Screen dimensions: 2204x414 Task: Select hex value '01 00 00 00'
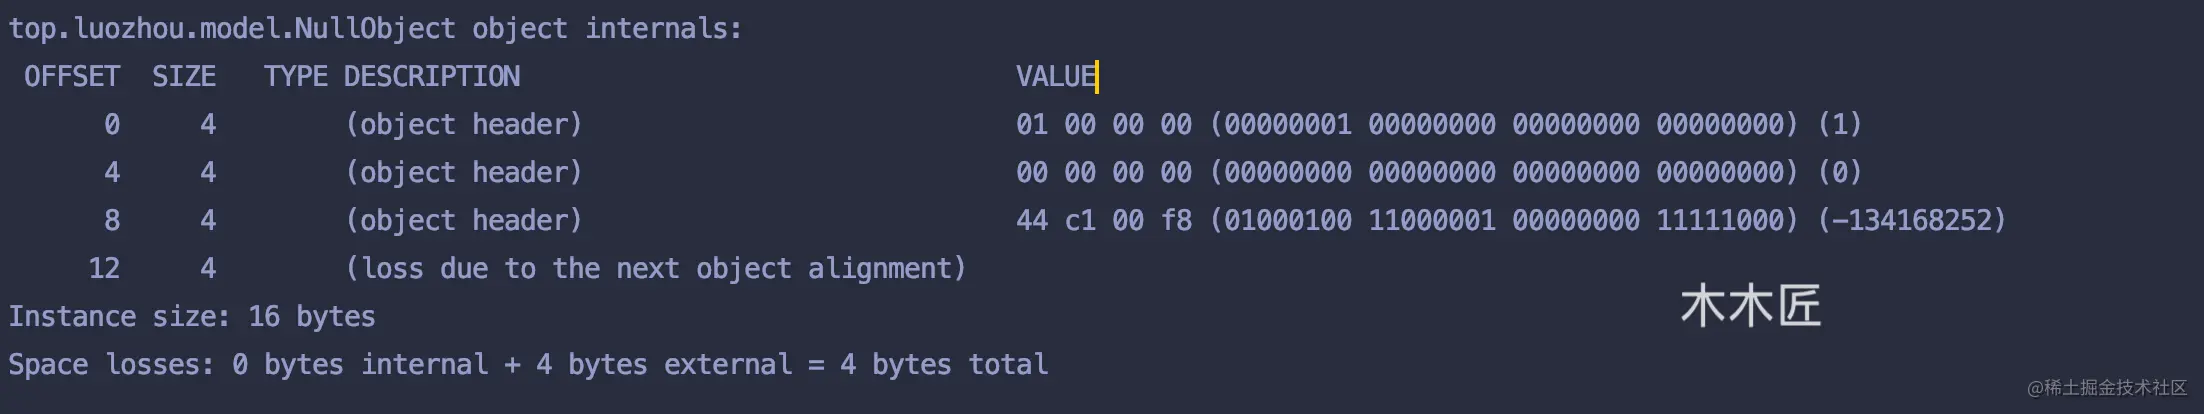pyautogui.click(x=1104, y=125)
